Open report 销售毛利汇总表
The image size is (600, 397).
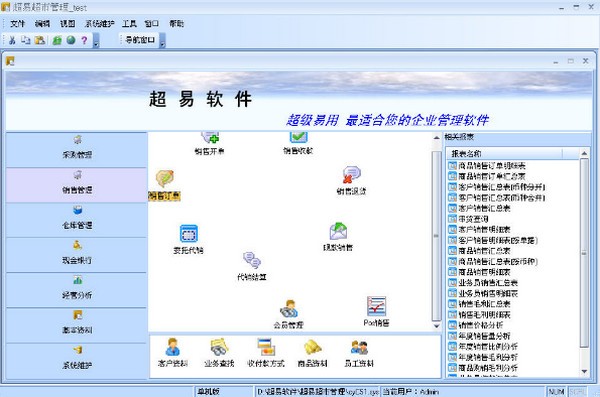coord(484,304)
